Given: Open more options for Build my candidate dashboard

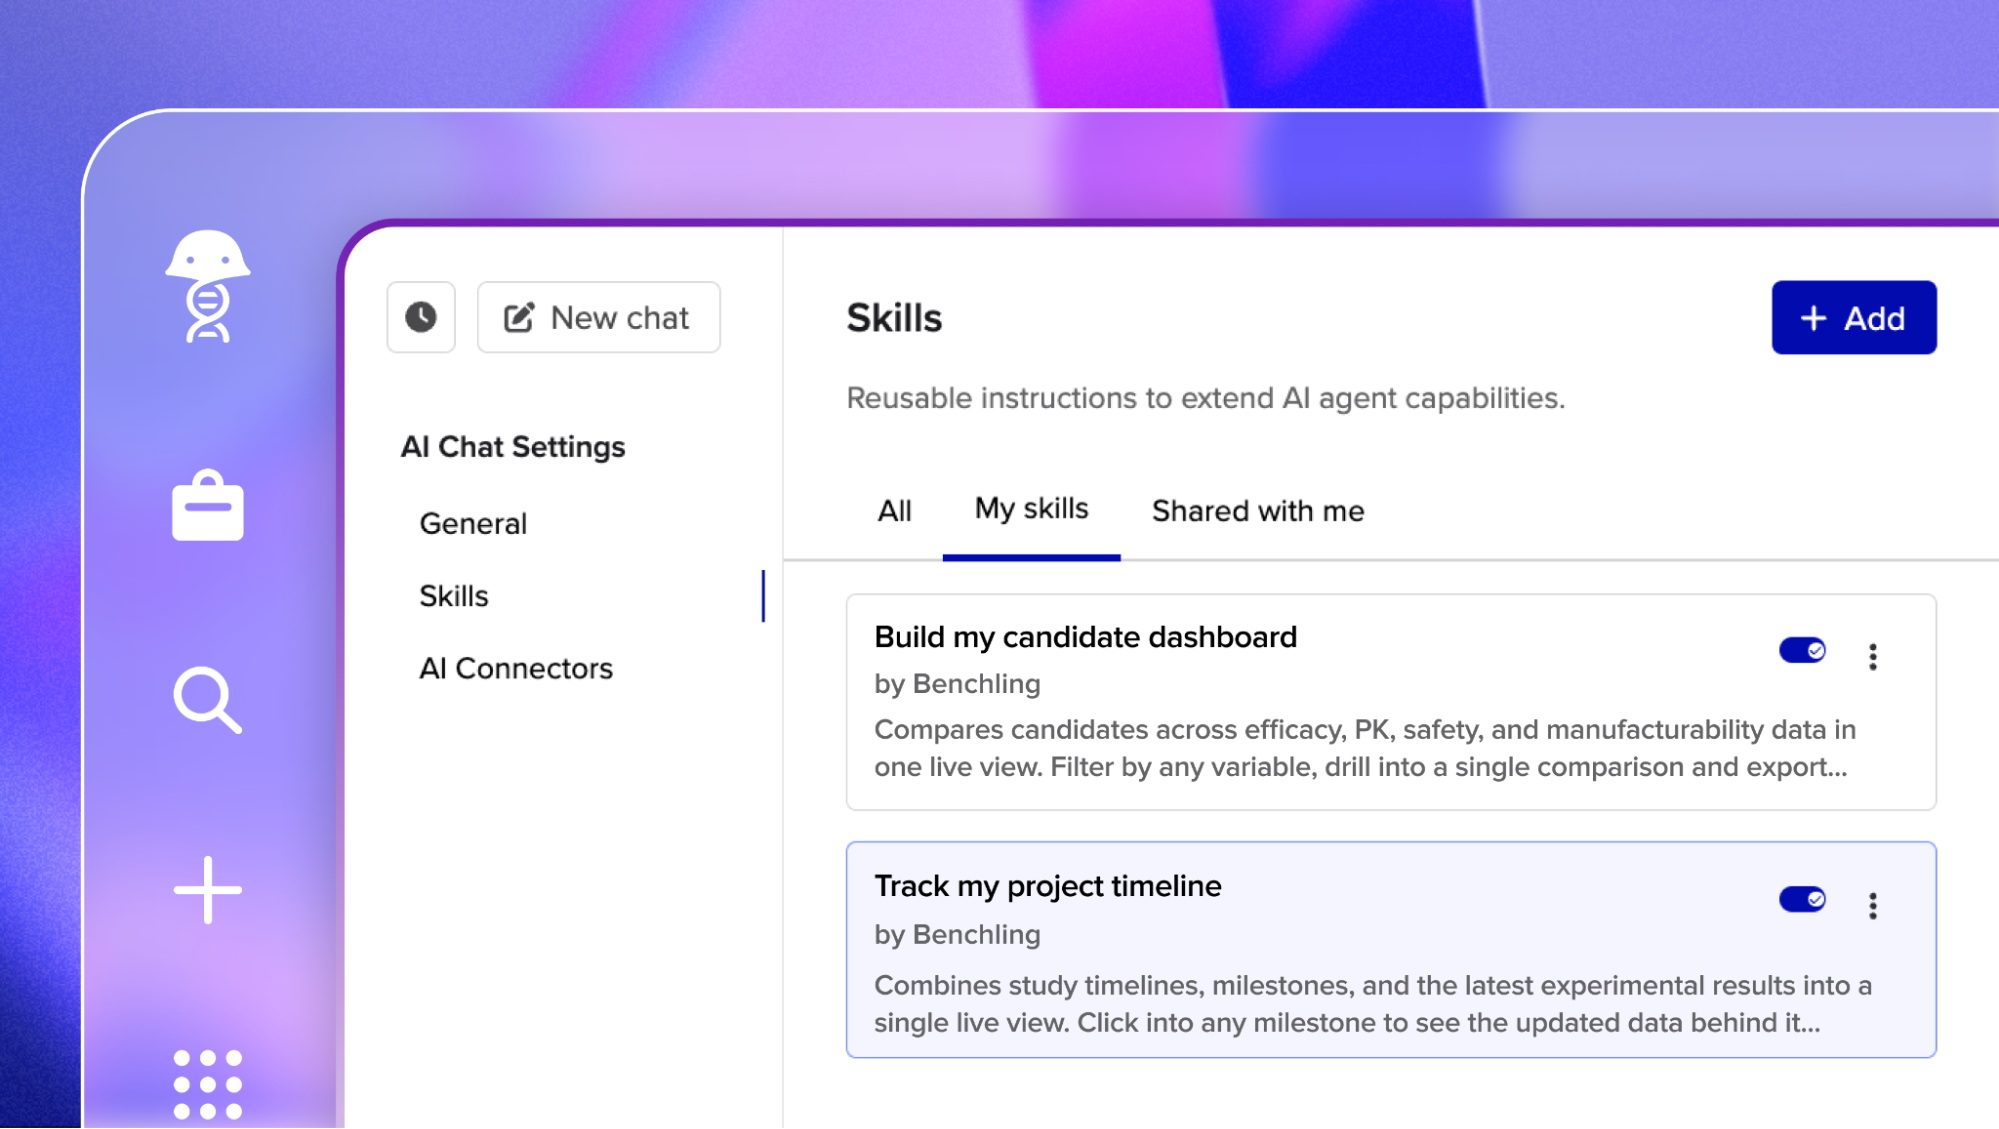Looking at the screenshot, I should tap(1873, 656).
